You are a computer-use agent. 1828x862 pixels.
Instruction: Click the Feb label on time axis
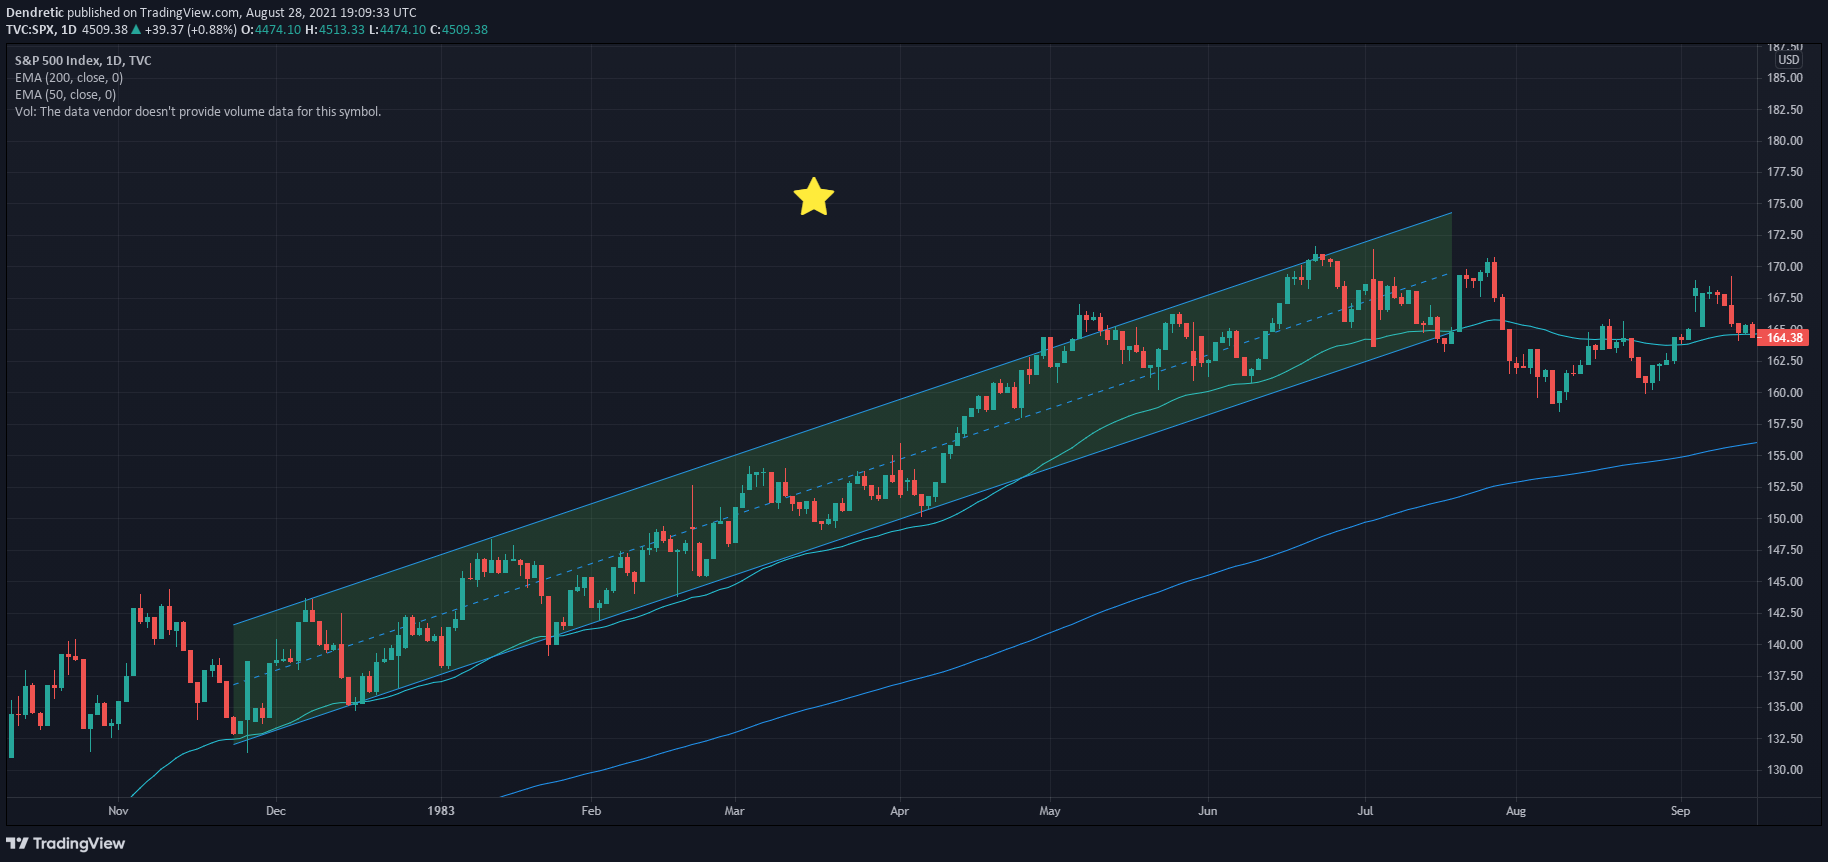[x=591, y=811]
